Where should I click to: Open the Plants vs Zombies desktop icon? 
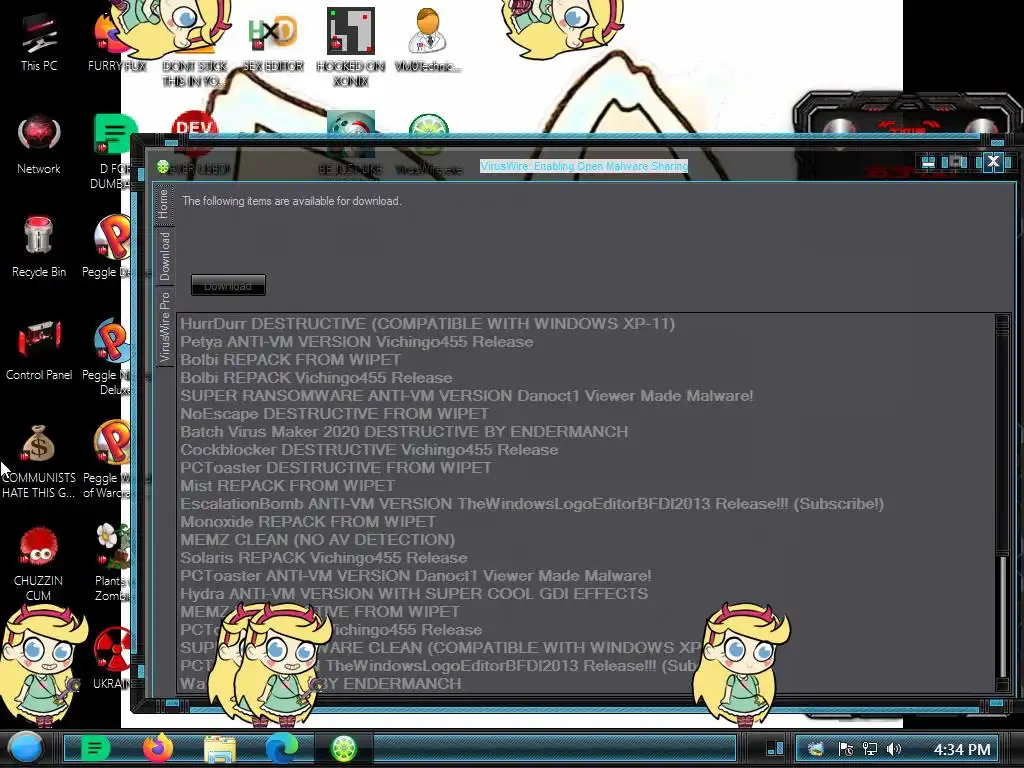point(112,563)
